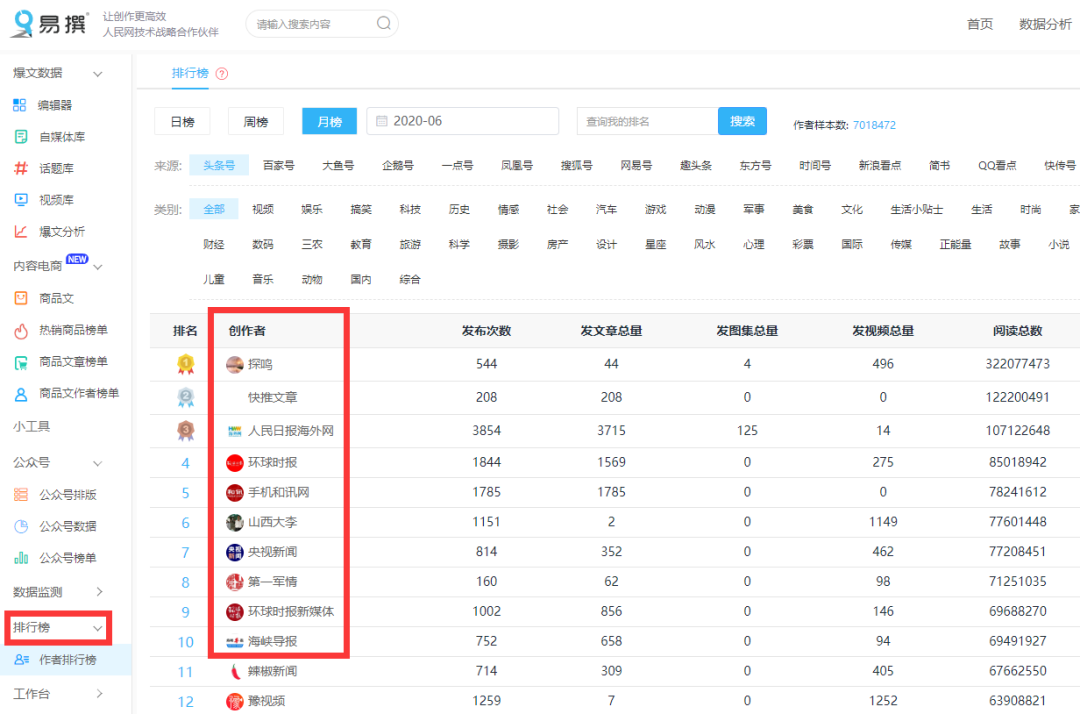Select the 排行榜 page tab
Image resolution: width=1080 pixels, height=714 pixels.
point(190,73)
